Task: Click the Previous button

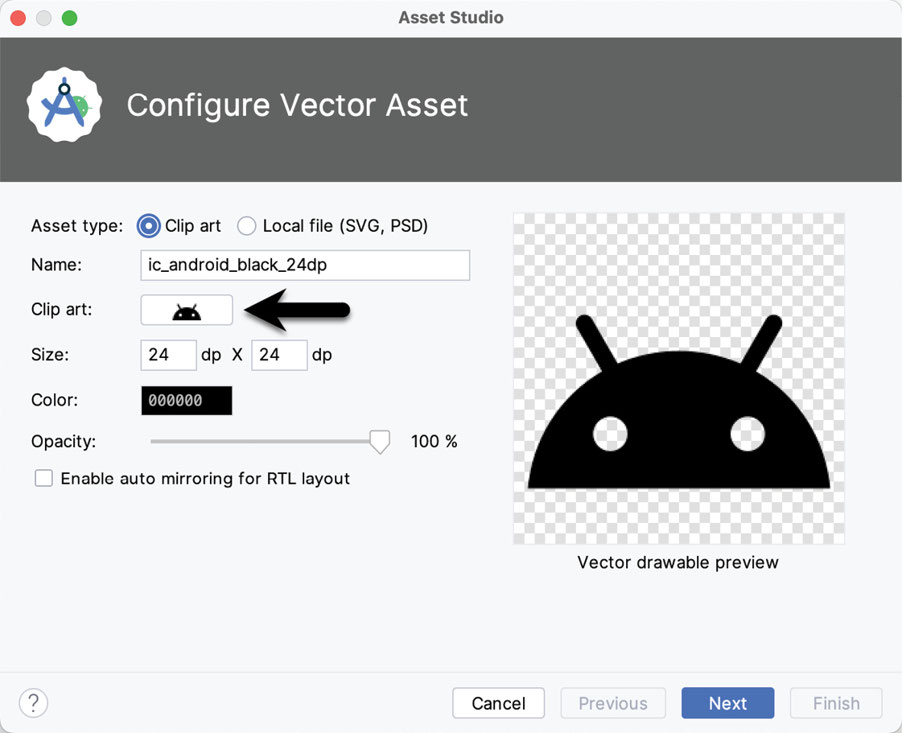Action: pos(613,703)
